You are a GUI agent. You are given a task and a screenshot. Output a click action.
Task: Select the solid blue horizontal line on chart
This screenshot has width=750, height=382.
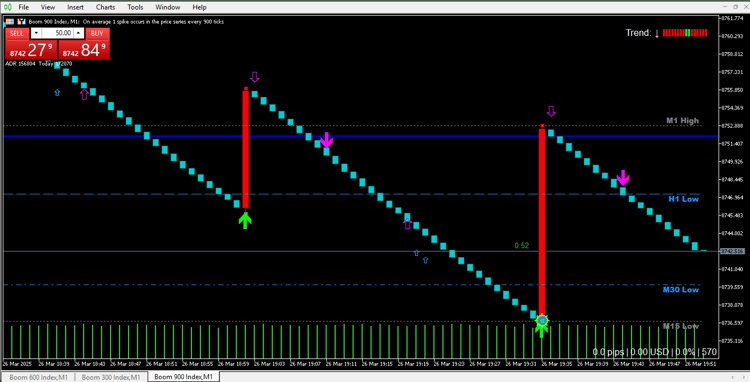click(361, 136)
